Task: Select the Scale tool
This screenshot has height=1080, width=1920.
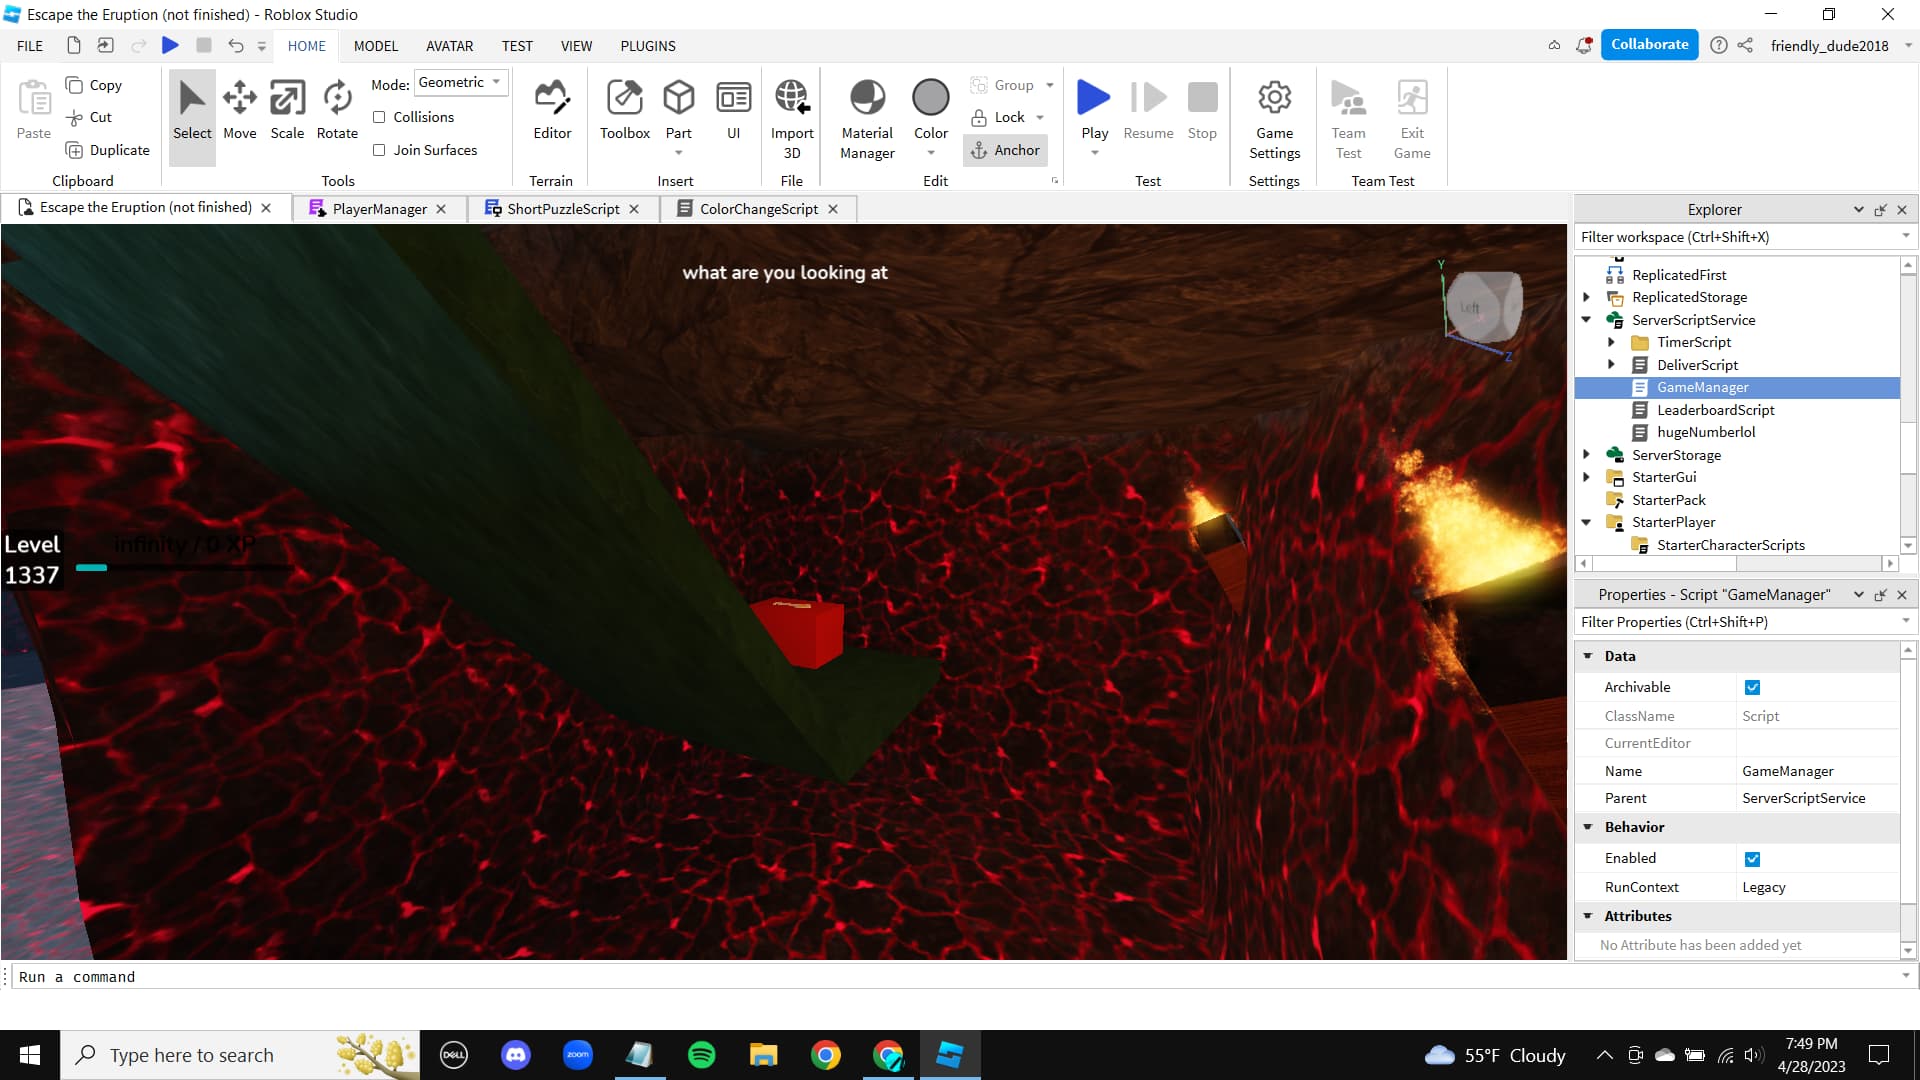Action: pos(287,110)
